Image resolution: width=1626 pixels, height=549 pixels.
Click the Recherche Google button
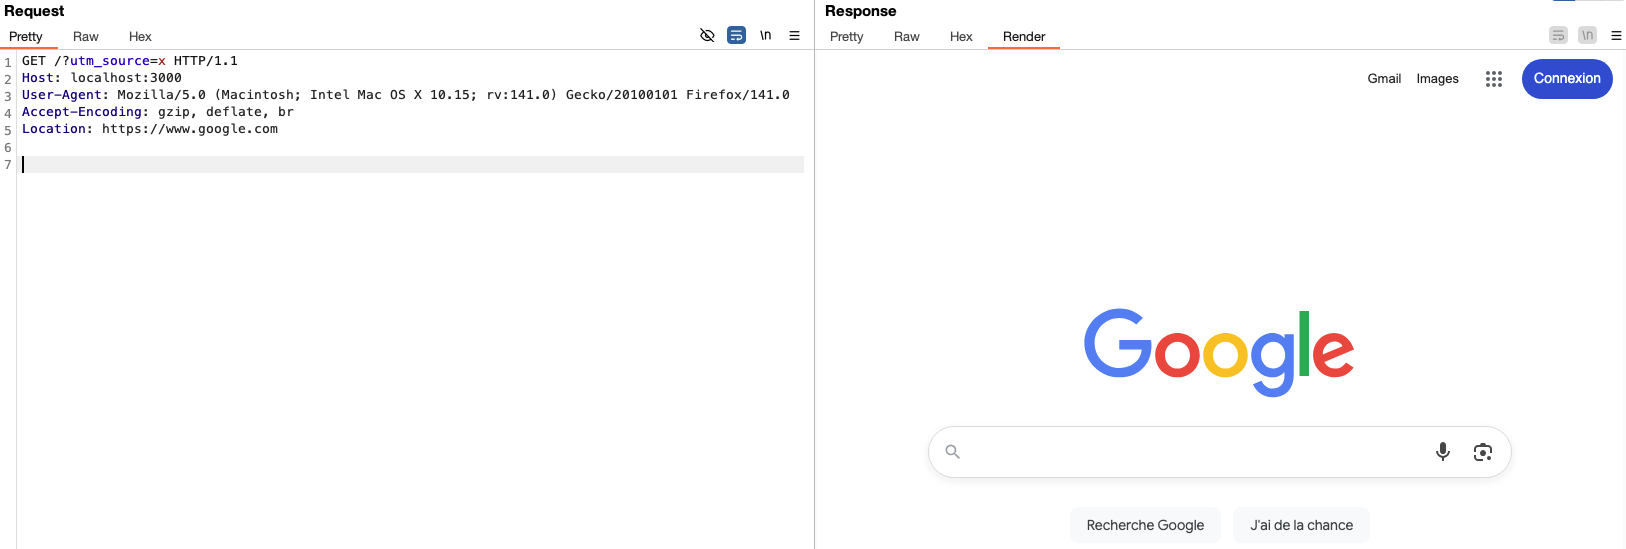pyautogui.click(x=1145, y=525)
